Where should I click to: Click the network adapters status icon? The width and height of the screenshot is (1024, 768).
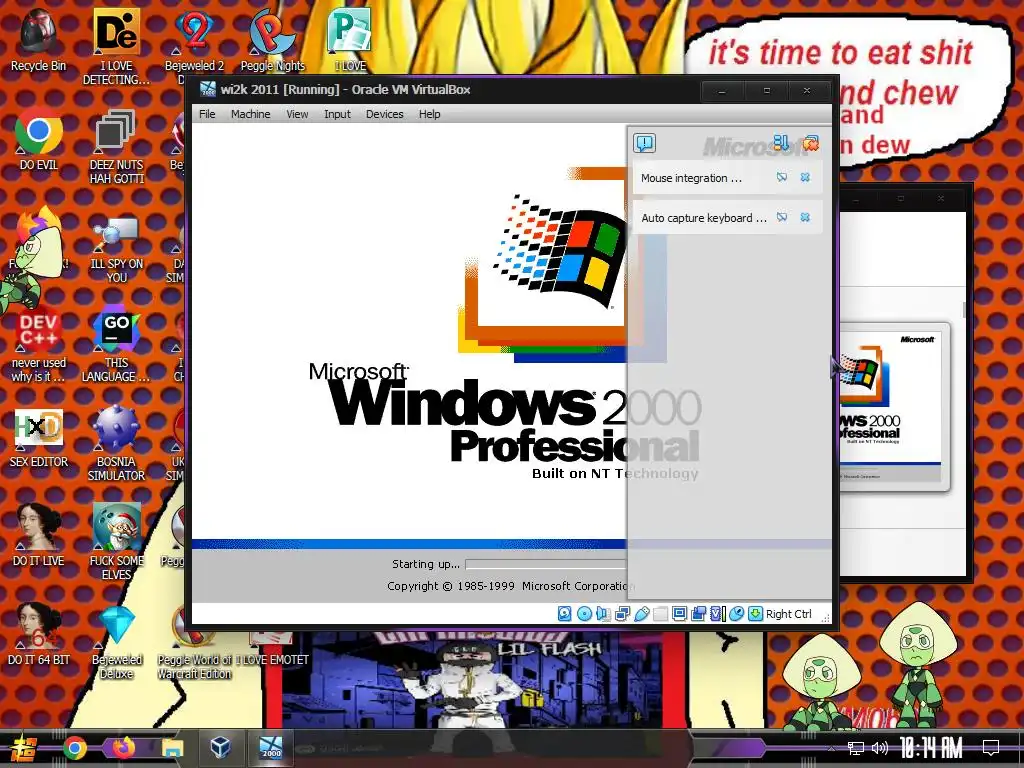tap(622, 613)
